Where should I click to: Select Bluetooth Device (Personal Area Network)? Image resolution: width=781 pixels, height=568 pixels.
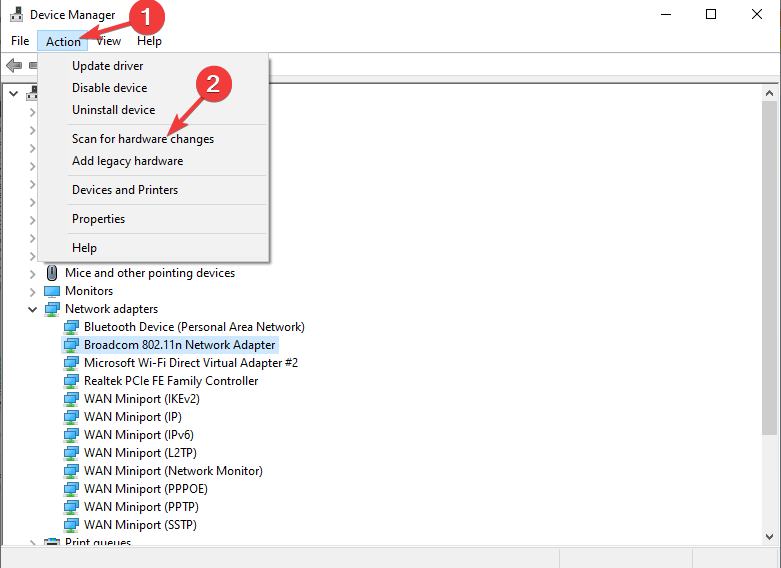[x=194, y=327]
